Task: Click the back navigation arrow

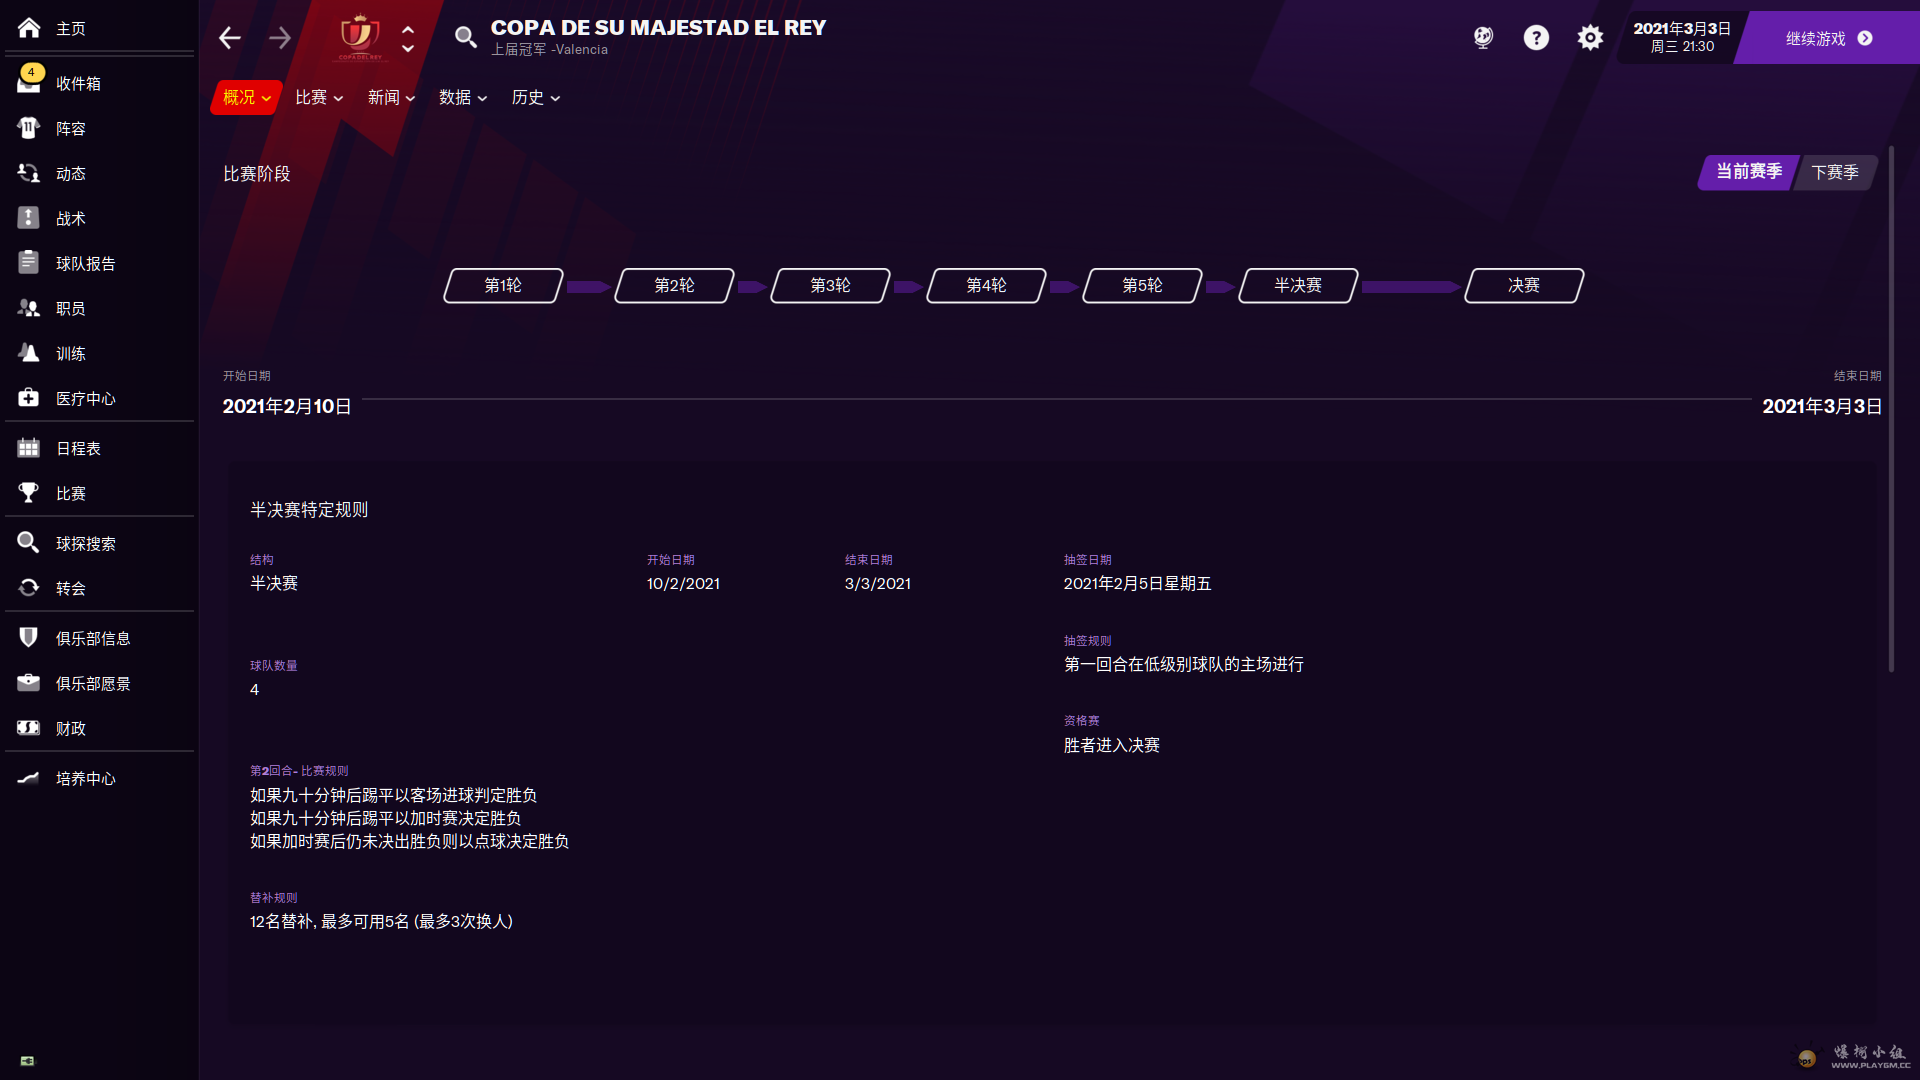Action: 230,38
